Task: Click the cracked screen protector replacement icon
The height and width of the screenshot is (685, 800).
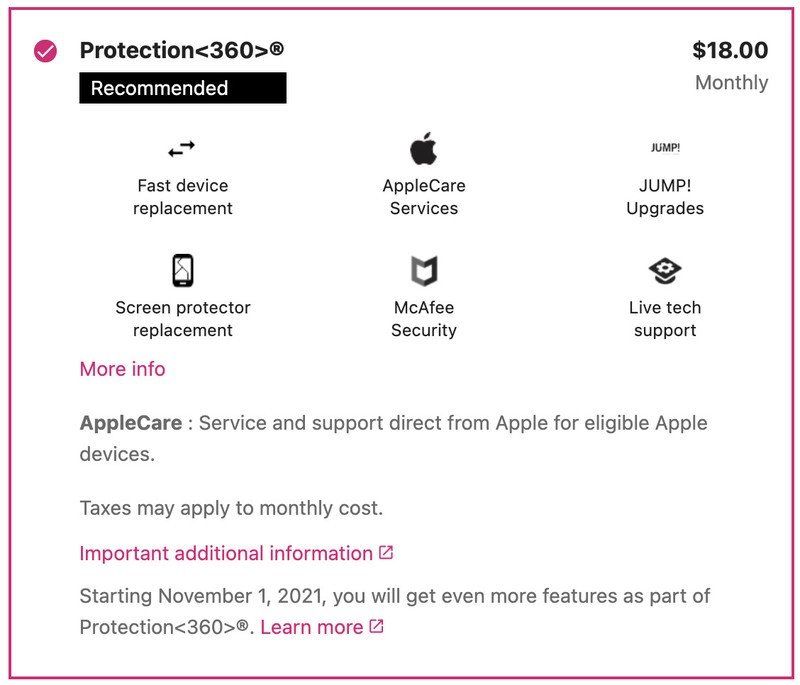Action: pos(183,270)
